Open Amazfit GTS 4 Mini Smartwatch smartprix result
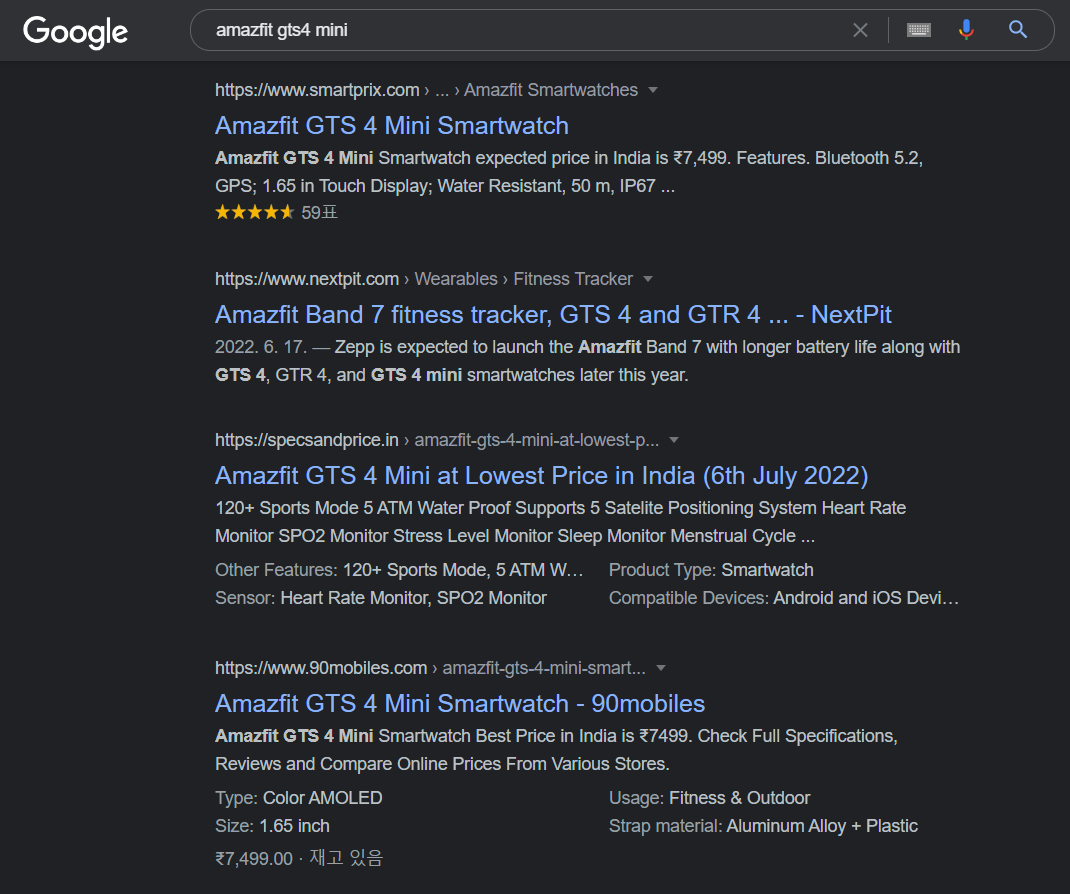Viewport: 1070px width, 894px height. coord(392,126)
